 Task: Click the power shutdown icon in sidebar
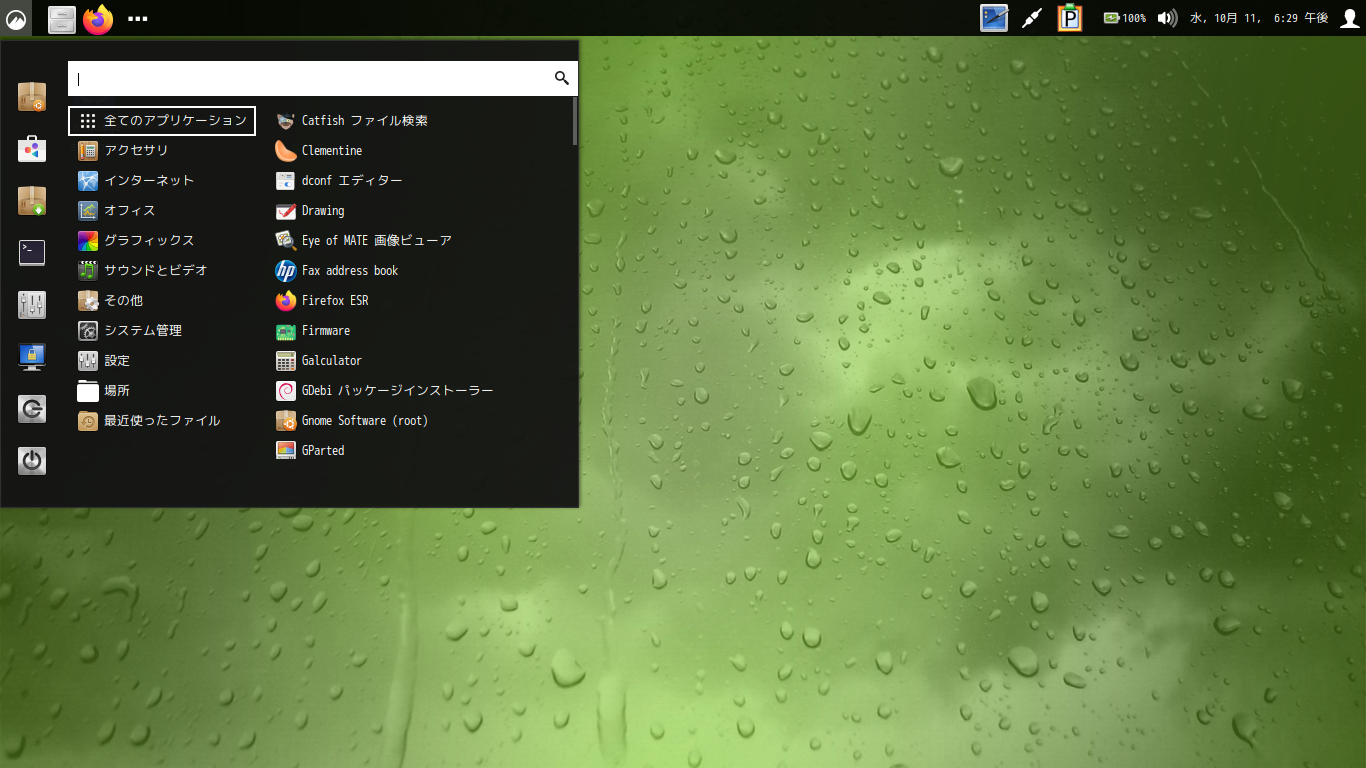coord(32,461)
